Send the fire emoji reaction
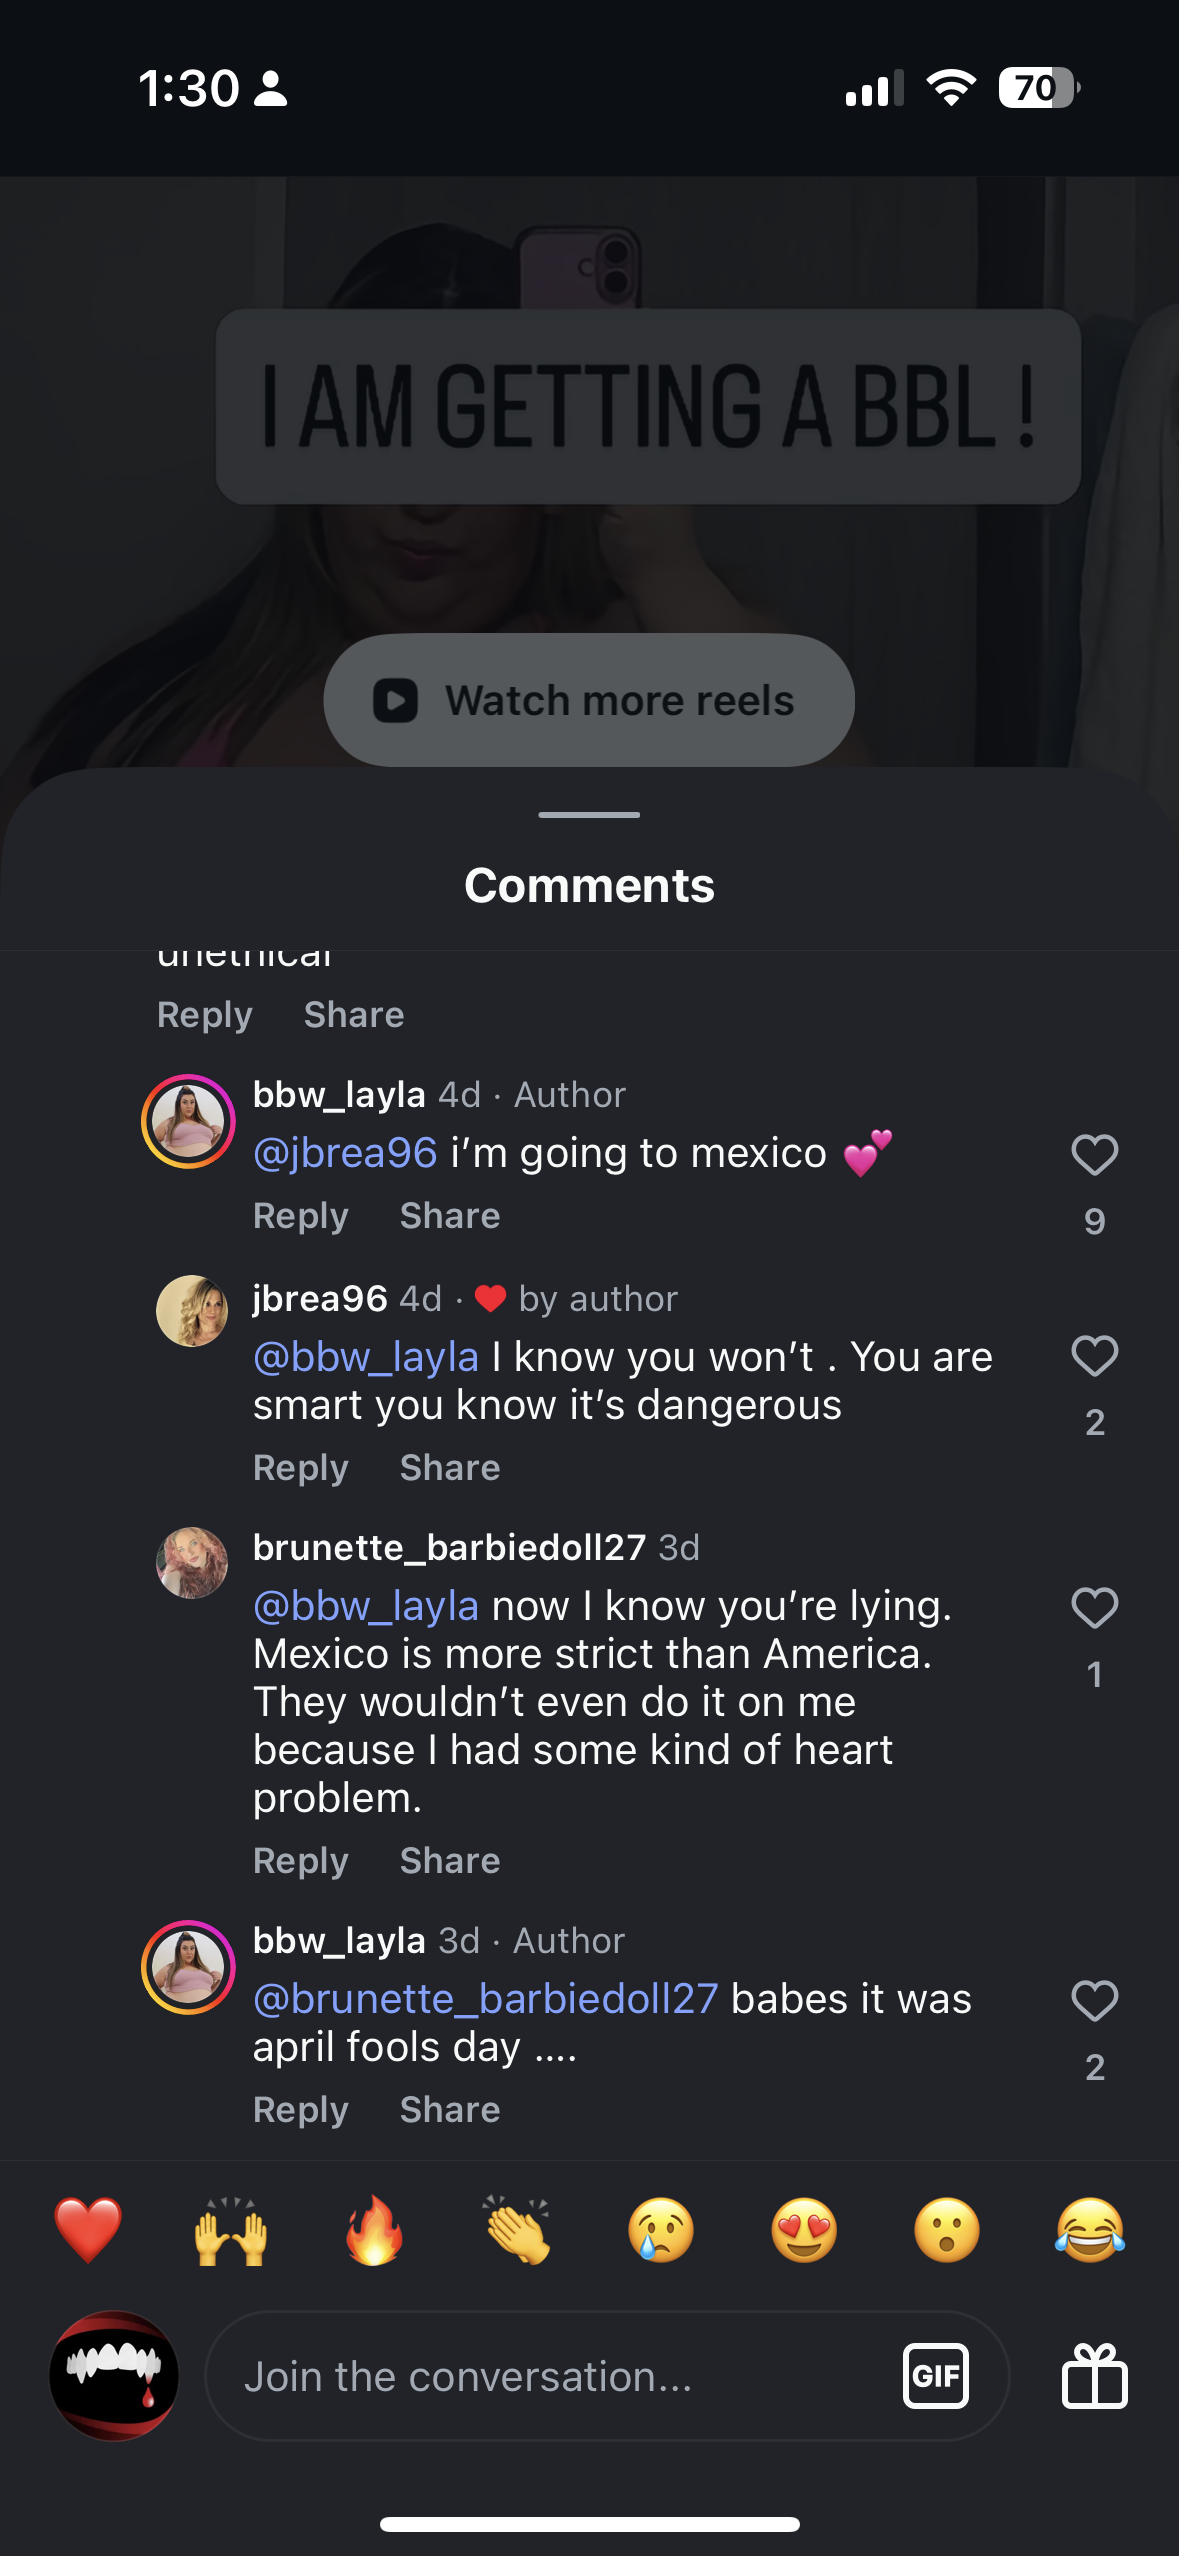 (374, 2231)
